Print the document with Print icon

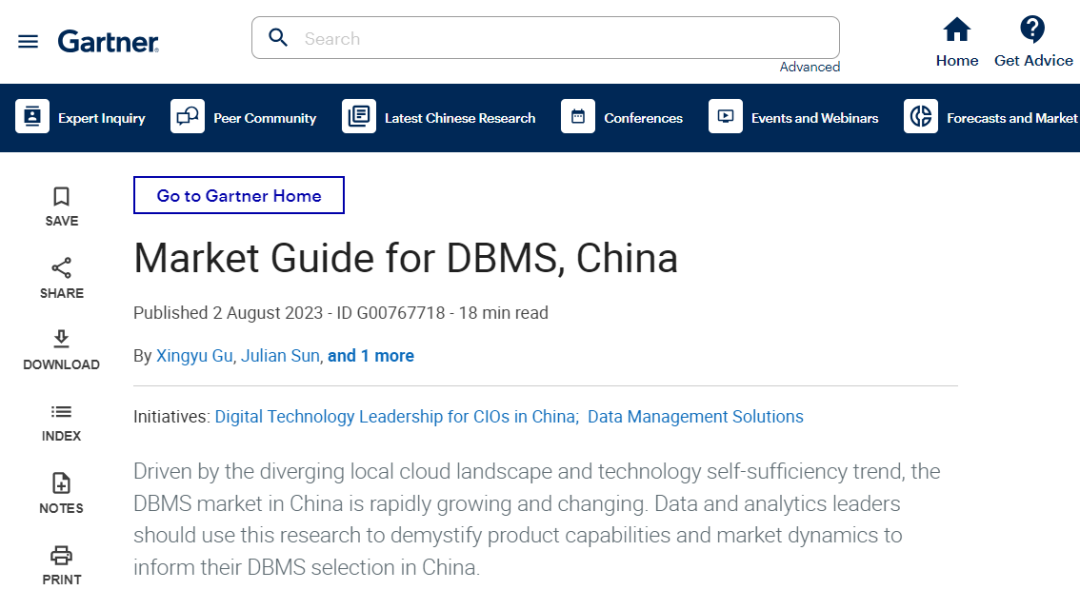(61, 555)
